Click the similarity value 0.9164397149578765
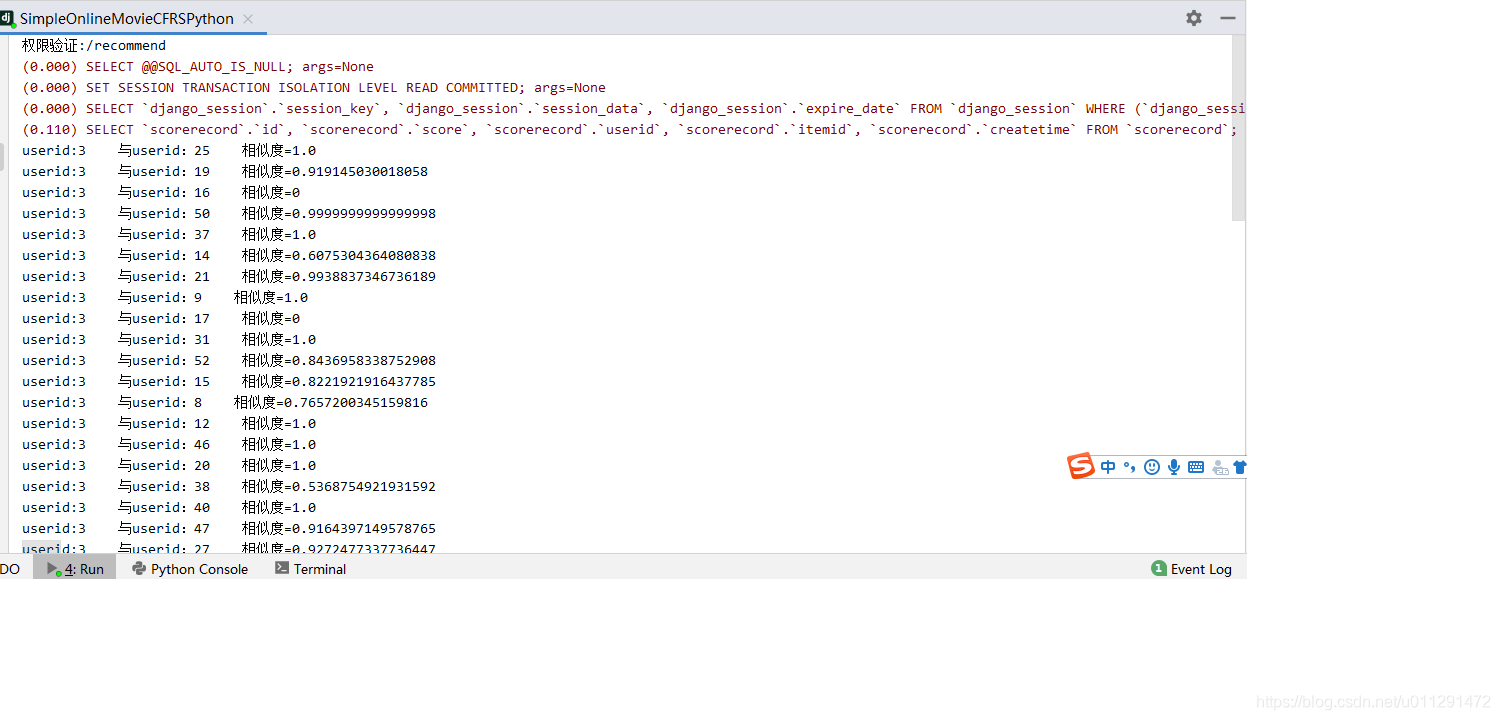This screenshot has height=720, width=1500. pyautogui.click(x=364, y=528)
